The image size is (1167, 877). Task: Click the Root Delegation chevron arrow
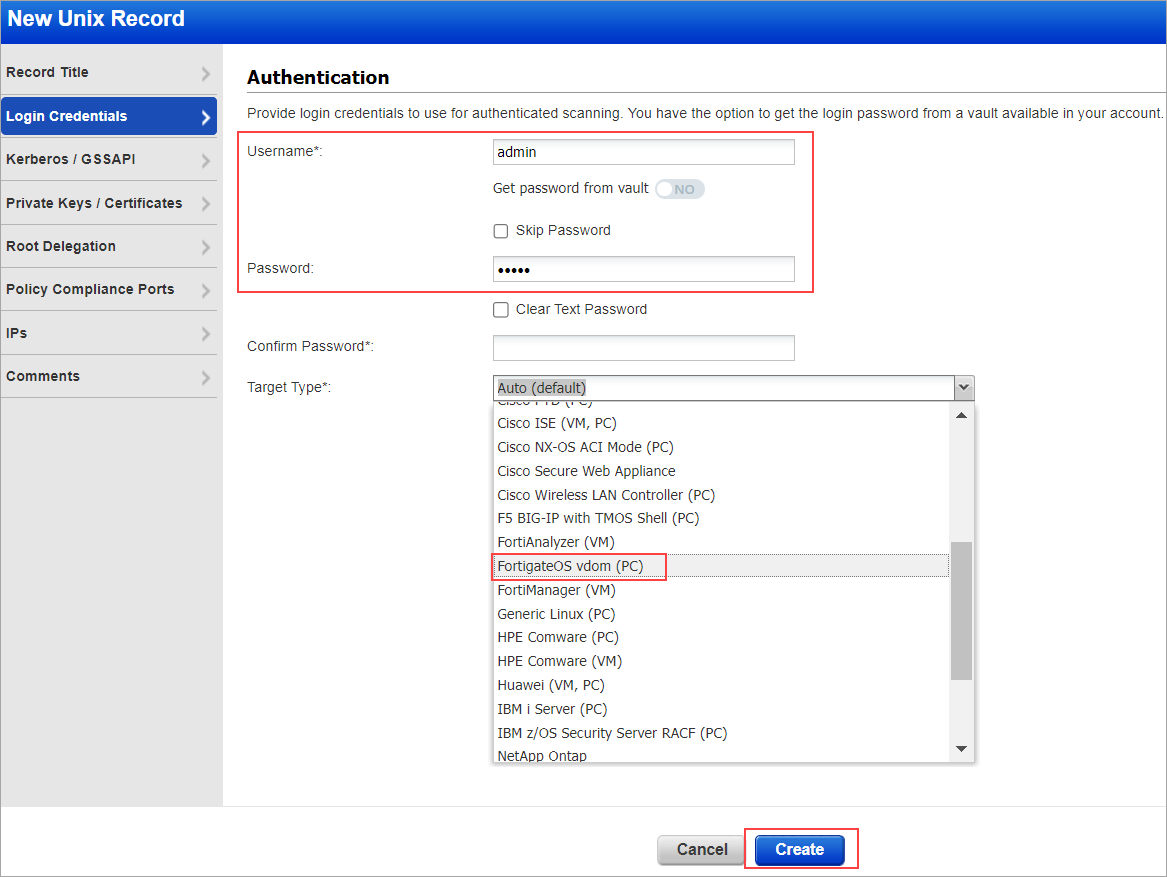tap(207, 246)
